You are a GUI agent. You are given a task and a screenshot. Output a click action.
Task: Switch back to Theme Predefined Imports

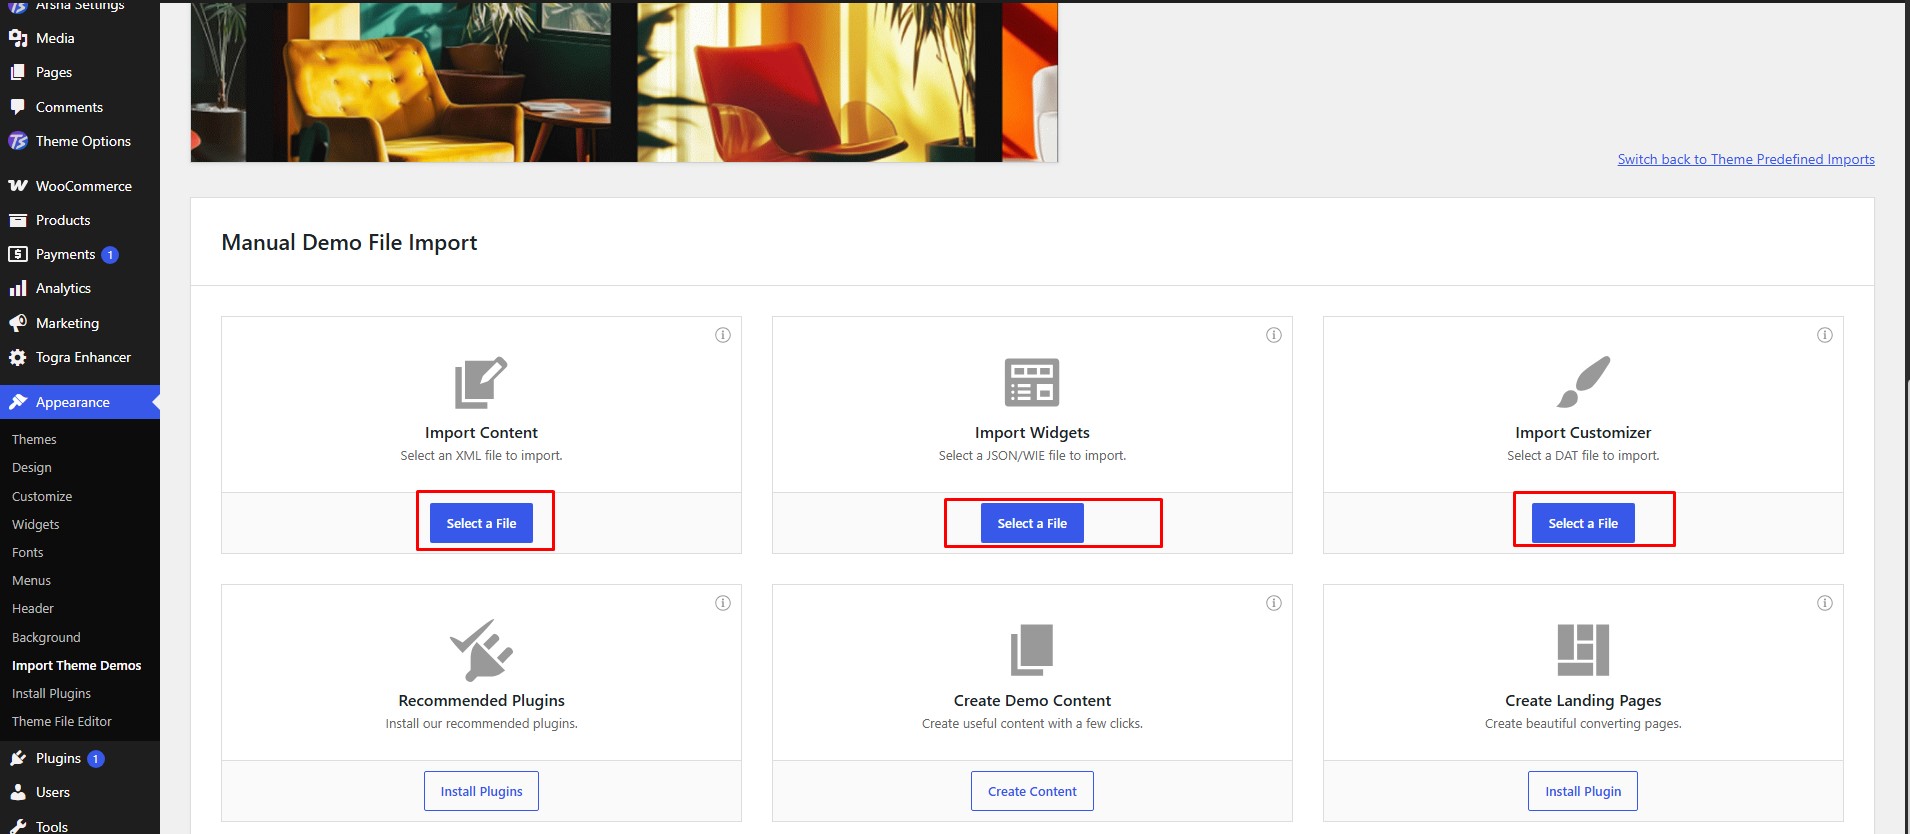pyautogui.click(x=1746, y=159)
